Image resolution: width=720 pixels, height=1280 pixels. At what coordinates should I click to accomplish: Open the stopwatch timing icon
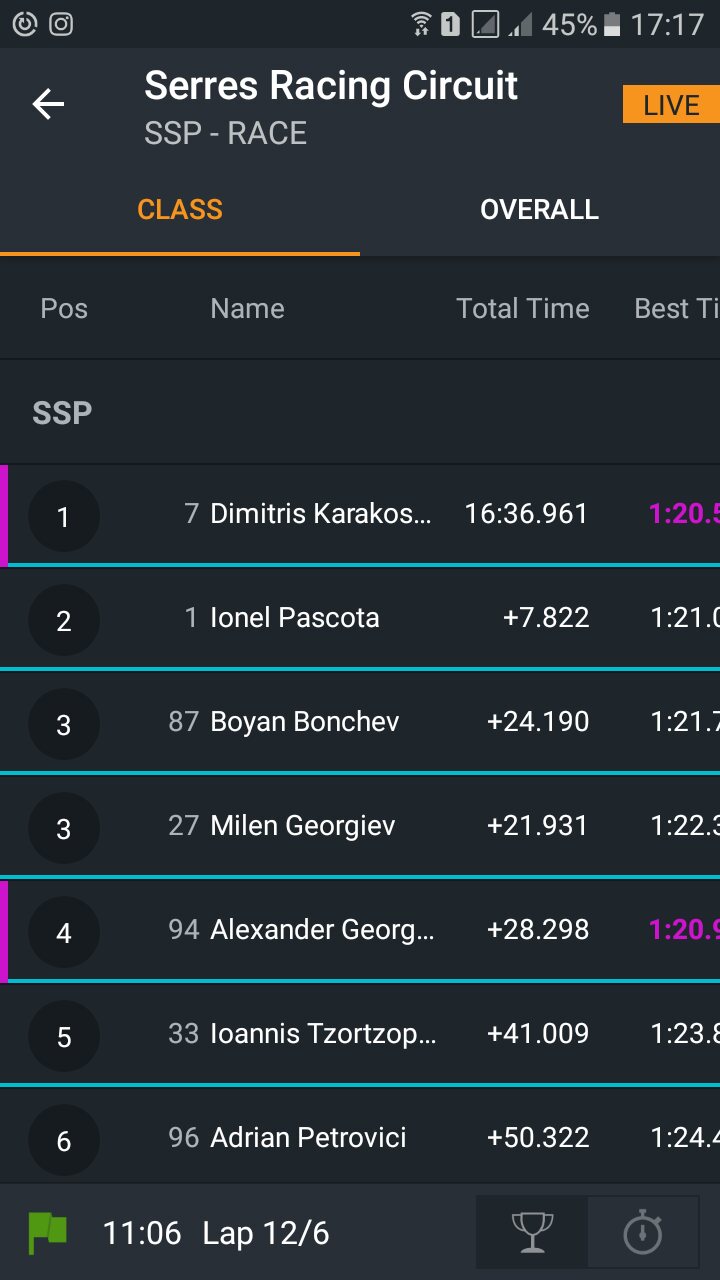(642, 1232)
